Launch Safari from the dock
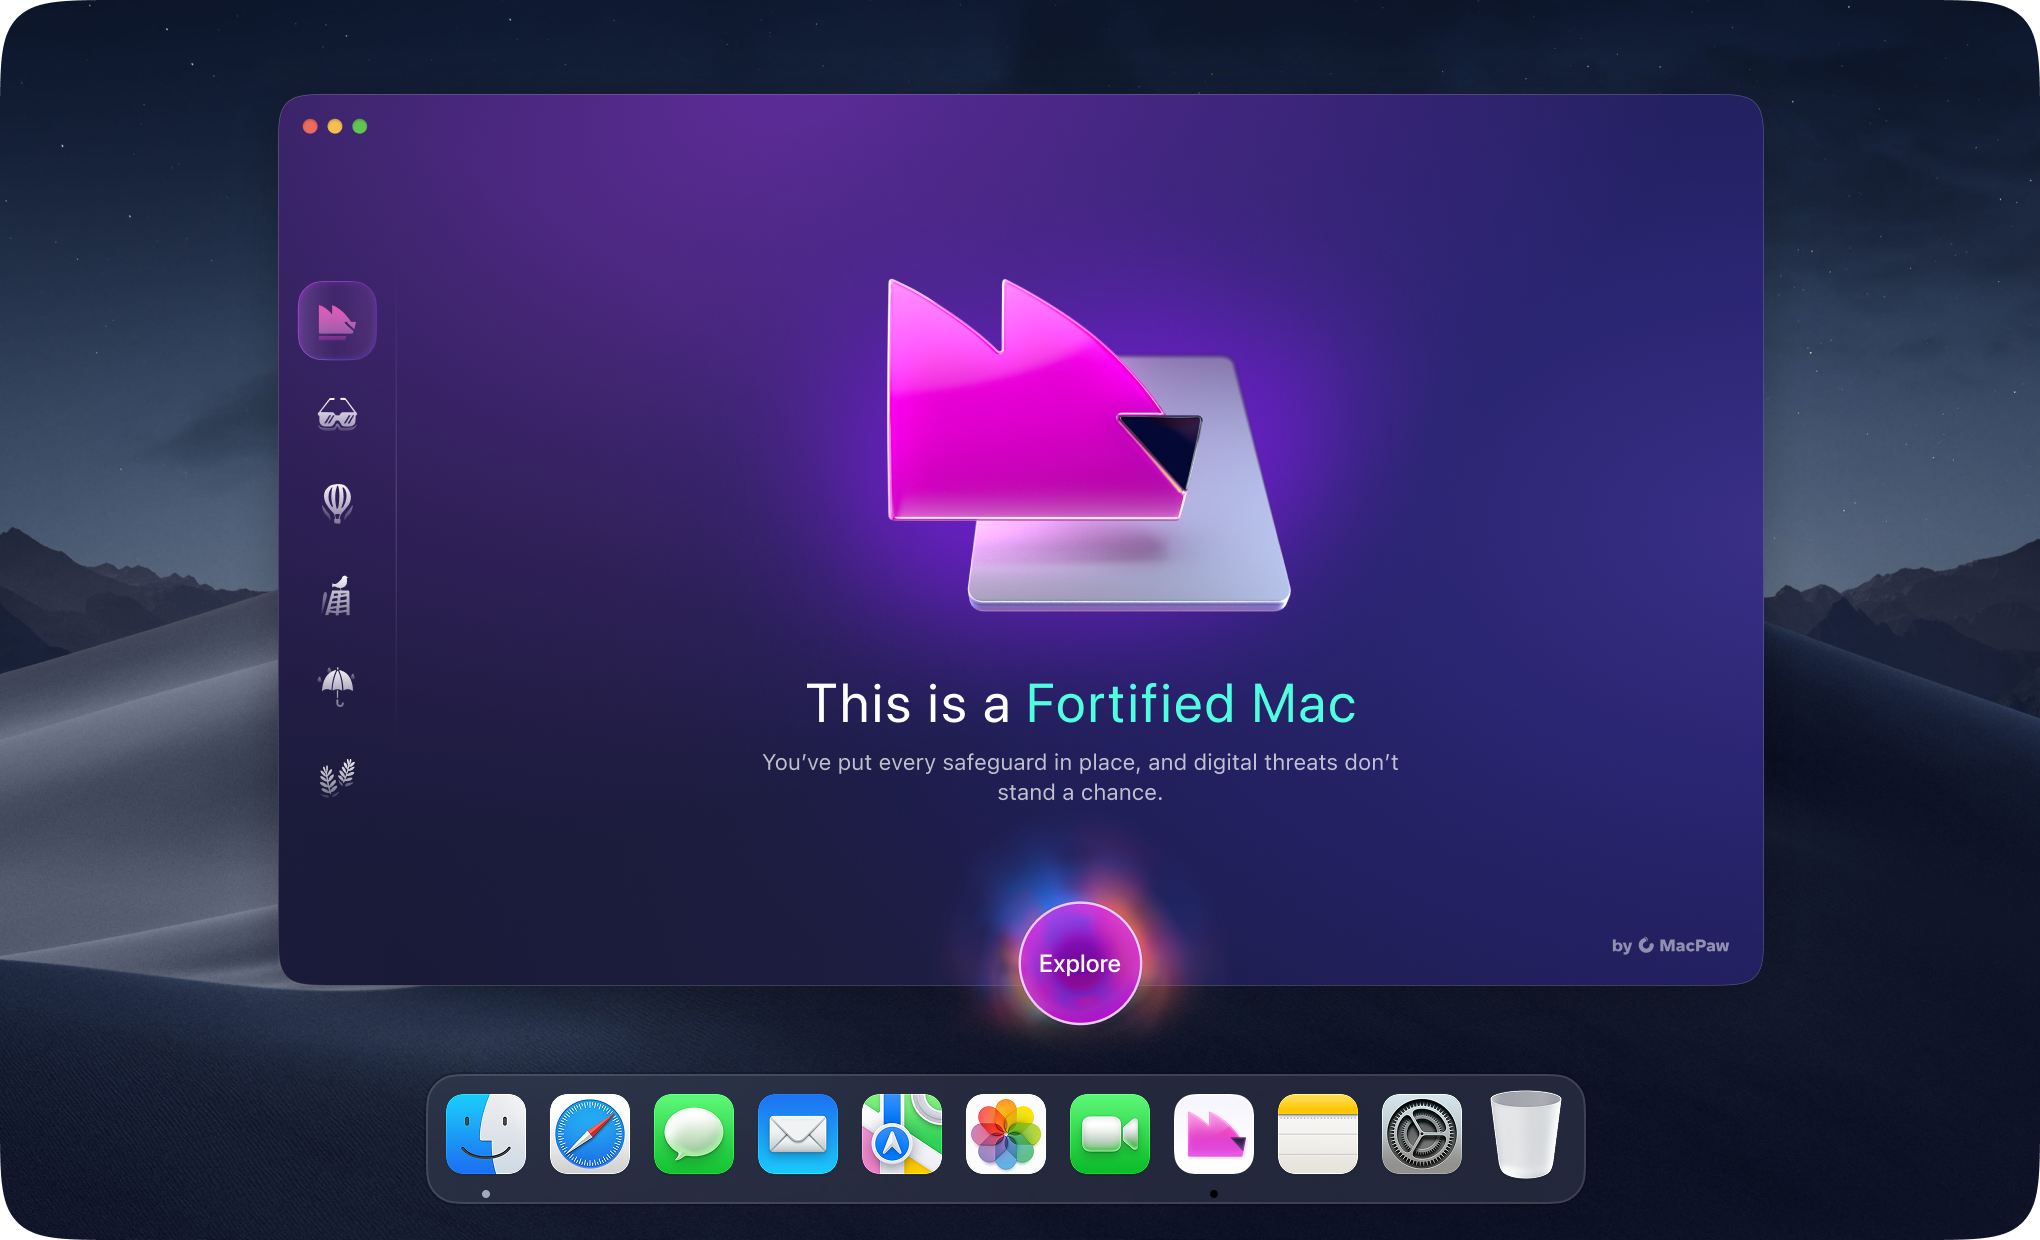 [590, 1133]
